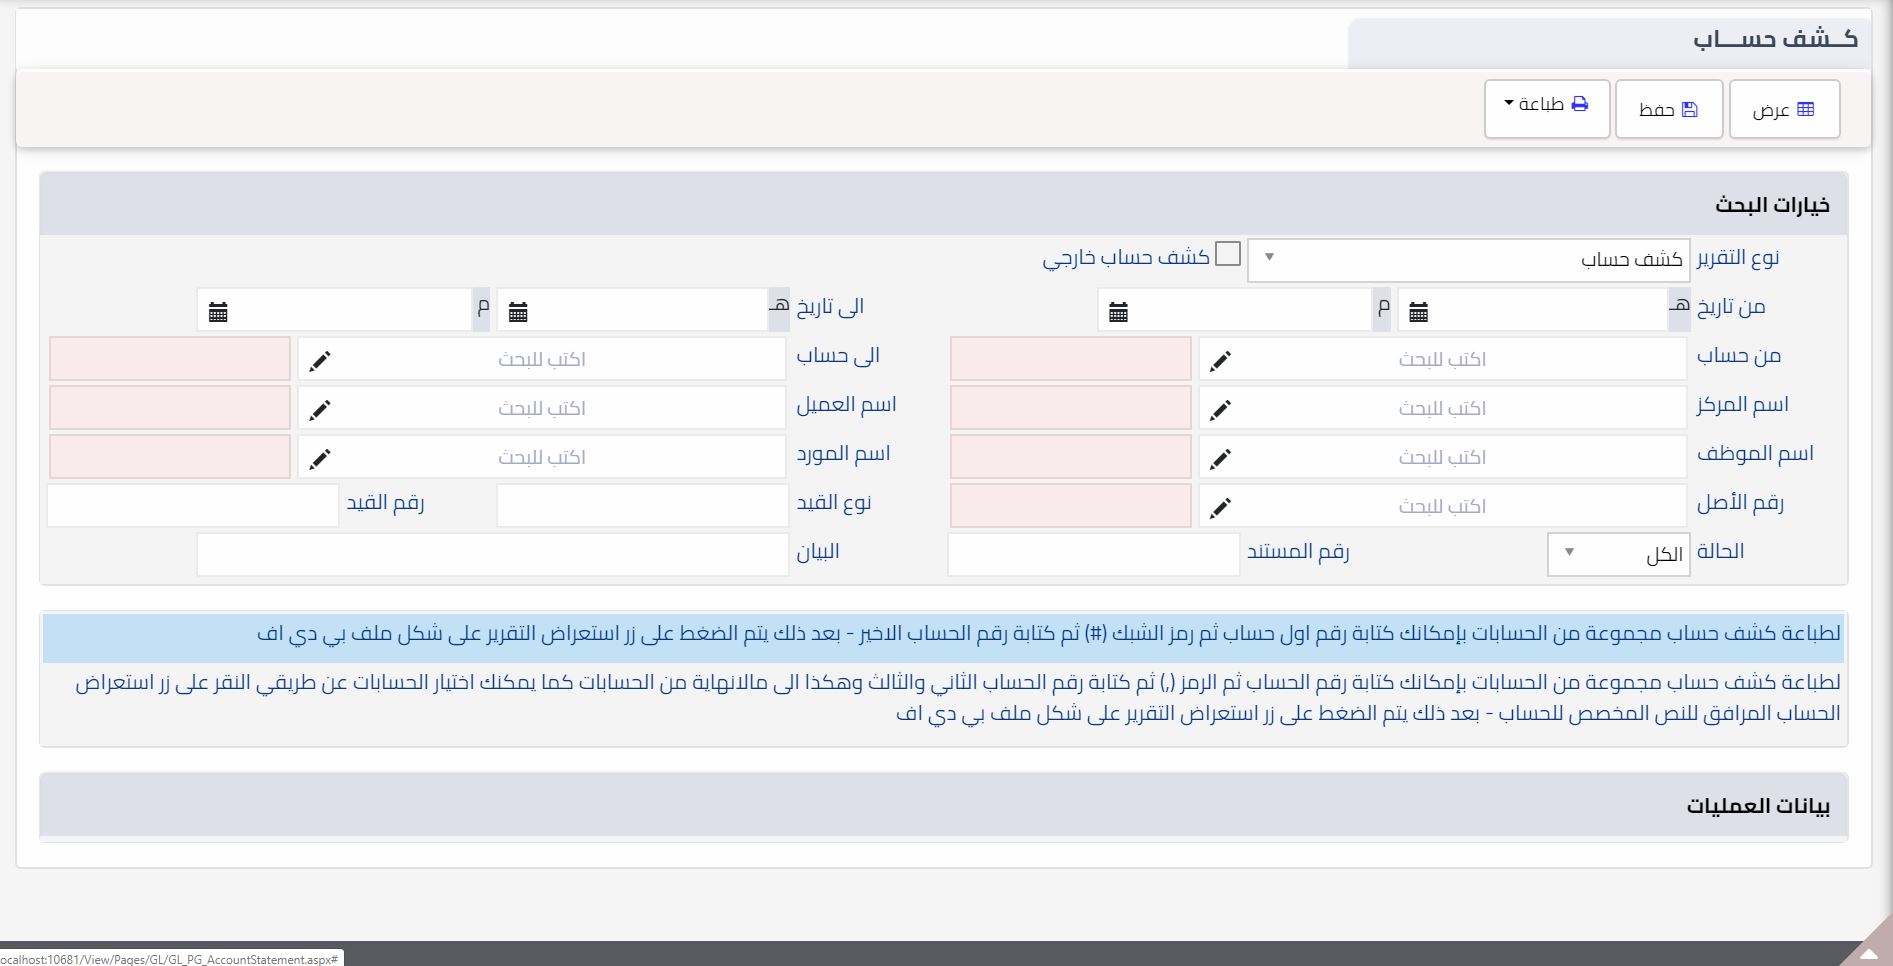Viewport: 1893px width, 966px height.
Task: Click pencil icon for اسم المورد
Action: pyautogui.click(x=320, y=459)
